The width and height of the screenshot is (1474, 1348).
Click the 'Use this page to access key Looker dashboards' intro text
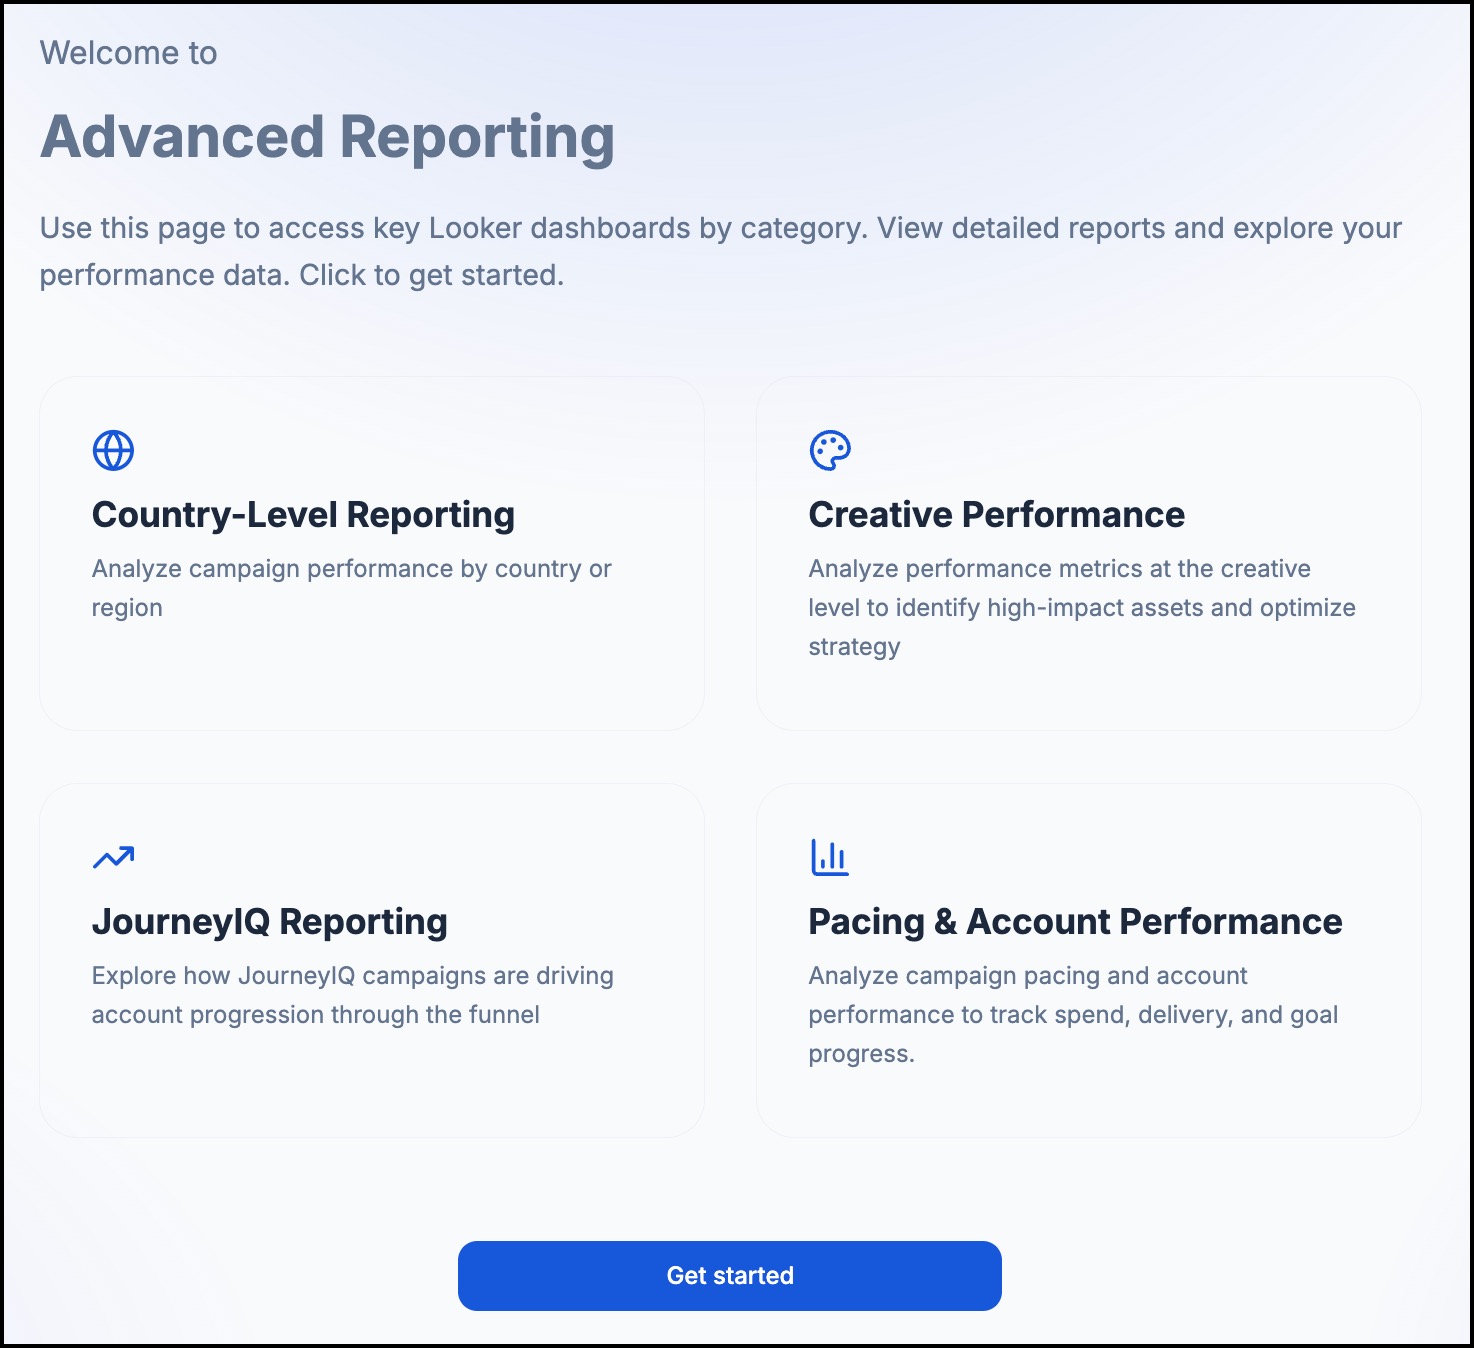[721, 251]
